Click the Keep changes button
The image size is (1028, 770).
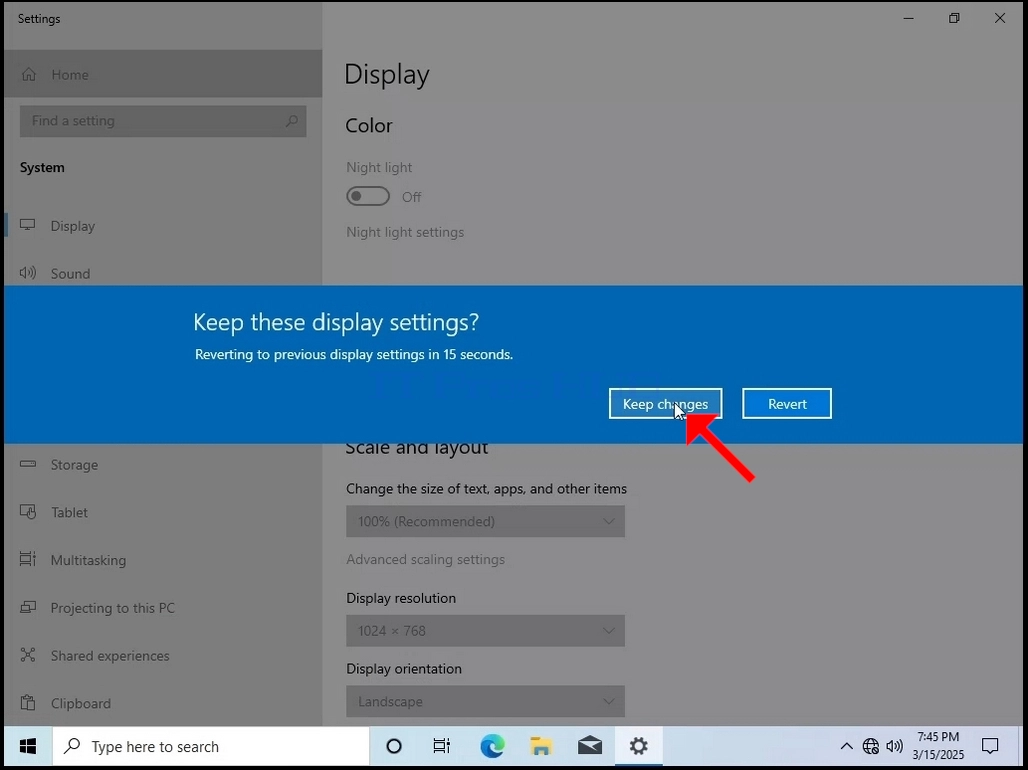665,403
